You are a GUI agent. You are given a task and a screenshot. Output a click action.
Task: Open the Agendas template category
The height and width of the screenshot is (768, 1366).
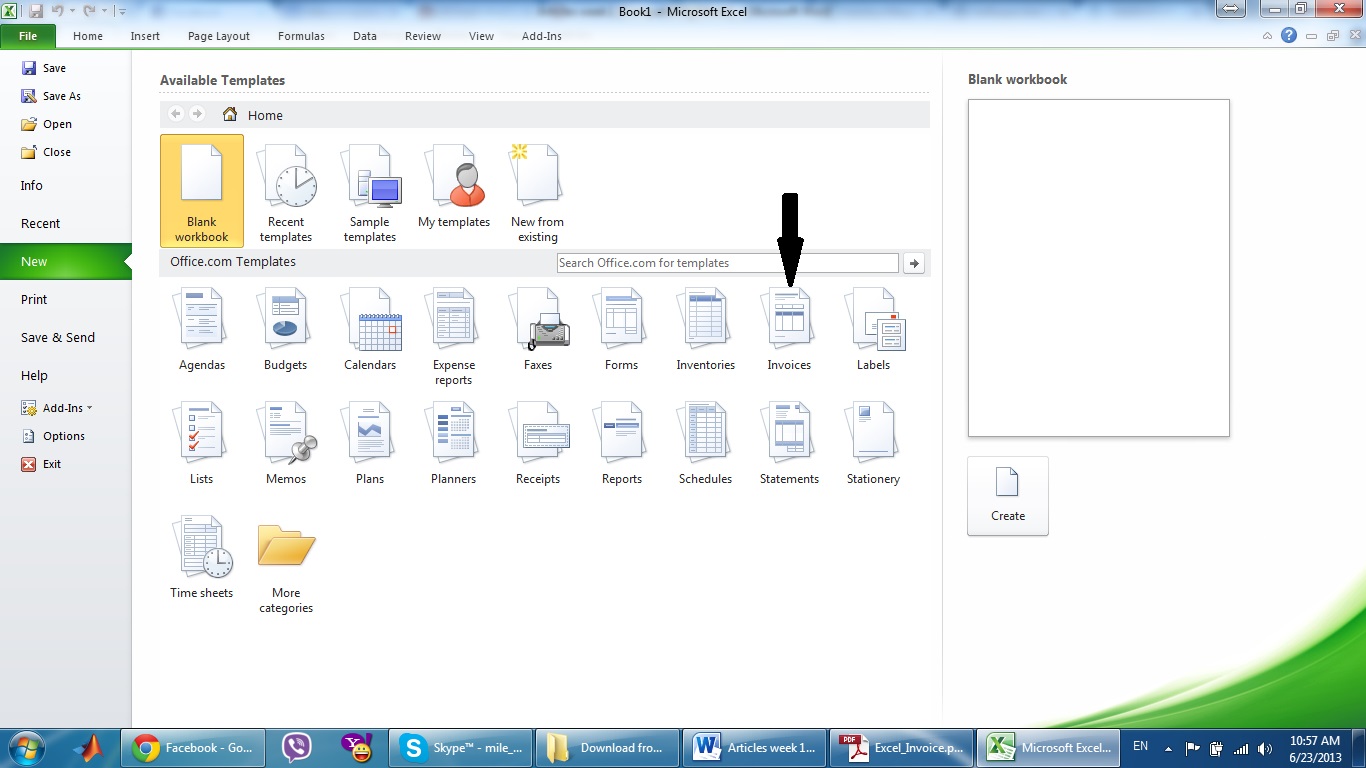[x=202, y=331]
